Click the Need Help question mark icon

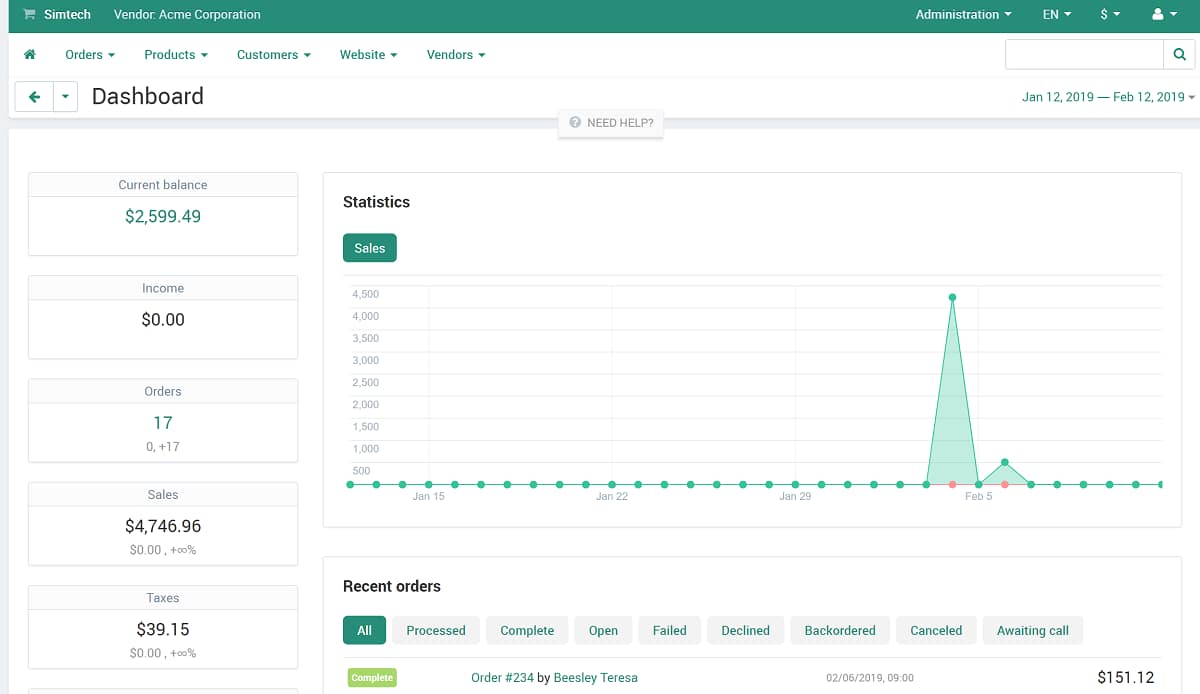575,123
